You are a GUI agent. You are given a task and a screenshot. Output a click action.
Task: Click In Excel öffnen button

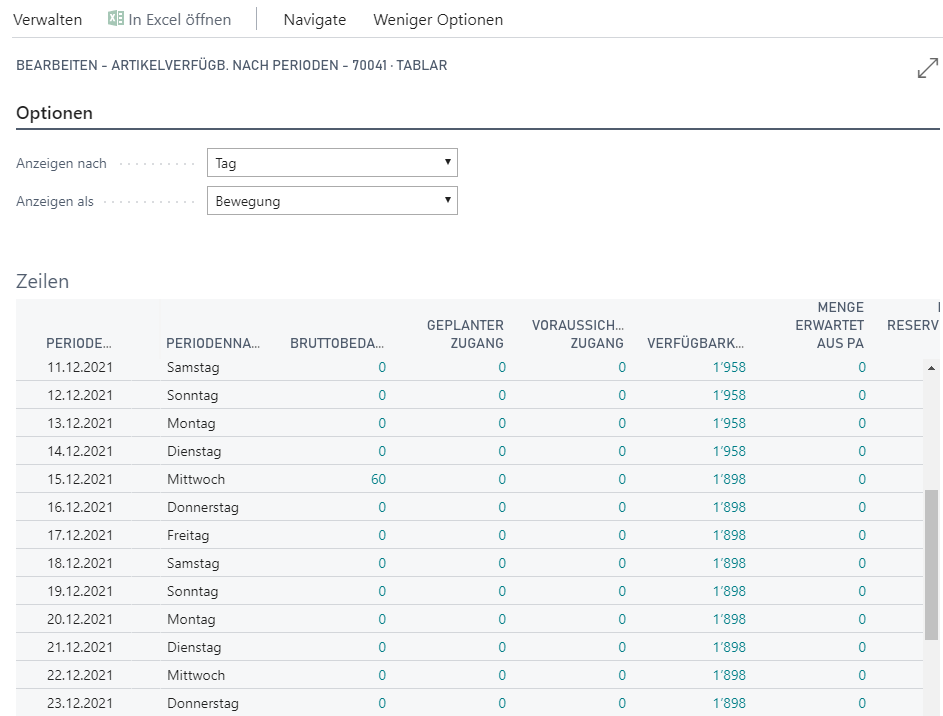pos(169,19)
